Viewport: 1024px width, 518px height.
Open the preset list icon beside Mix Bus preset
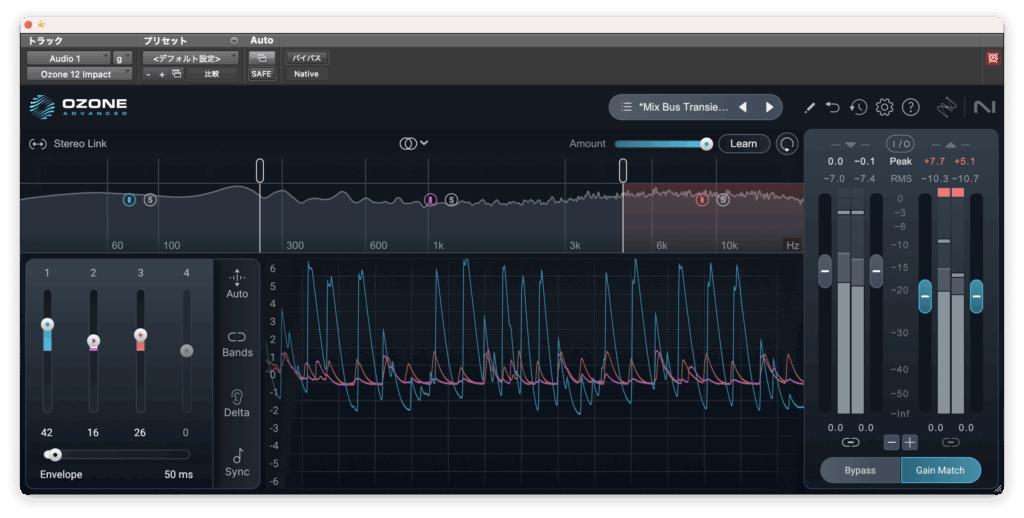point(626,107)
